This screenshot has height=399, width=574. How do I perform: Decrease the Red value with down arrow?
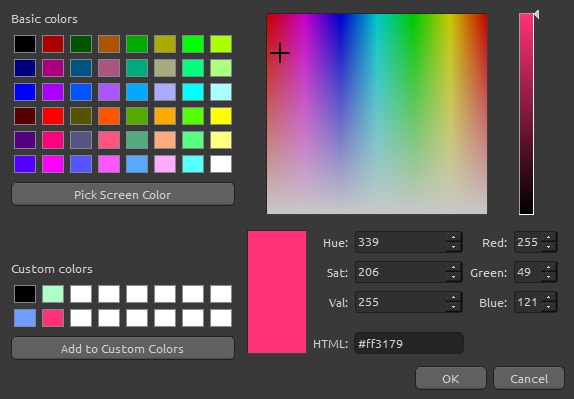pyautogui.click(x=548, y=247)
